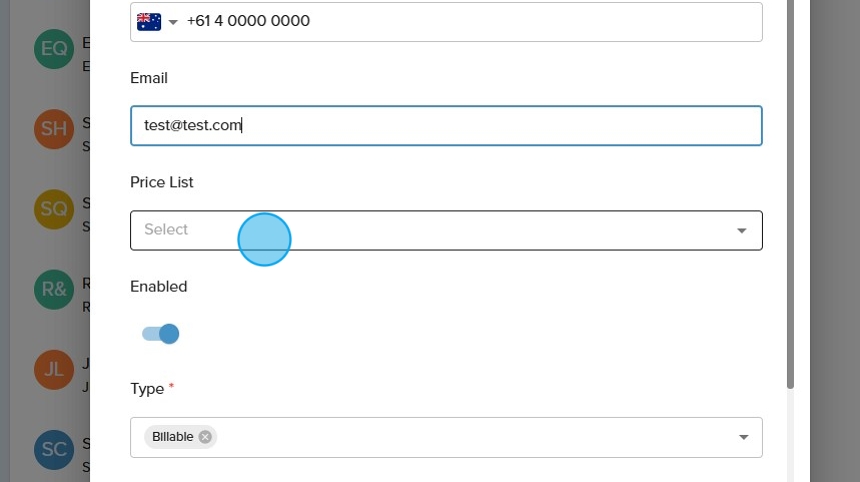Image resolution: width=860 pixels, height=482 pixels.
Task: Select the EQ avatar in the list
Action: coord(54,48)
